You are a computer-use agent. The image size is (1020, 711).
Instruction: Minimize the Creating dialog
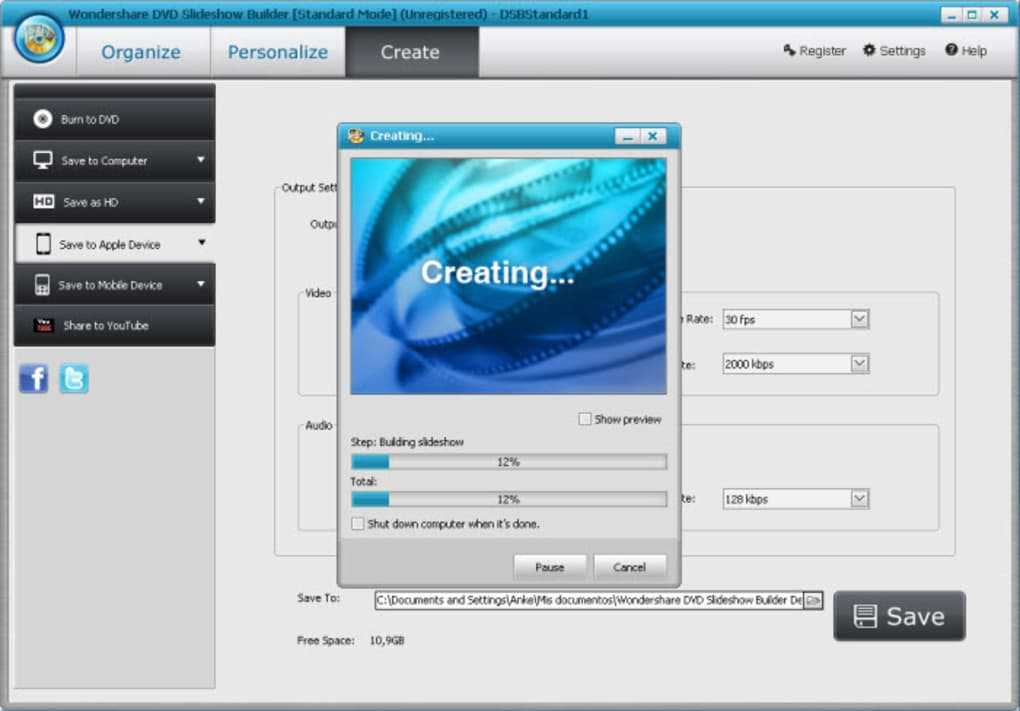coord(627,136)
